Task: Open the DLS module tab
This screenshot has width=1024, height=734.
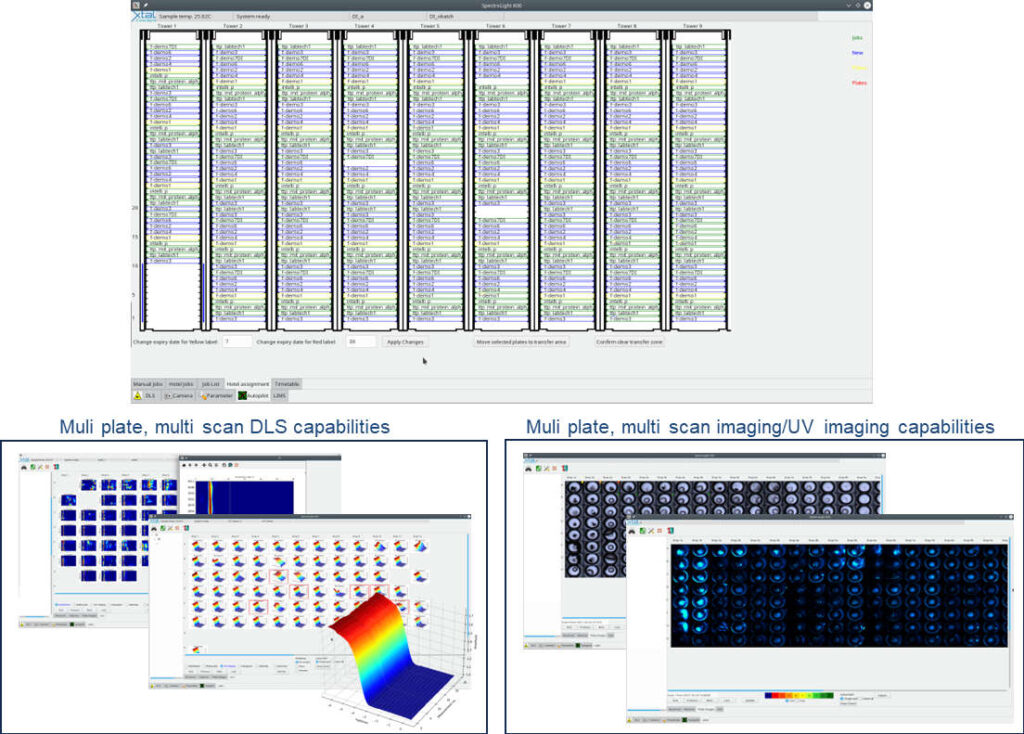Action: (x=145, y=396)
